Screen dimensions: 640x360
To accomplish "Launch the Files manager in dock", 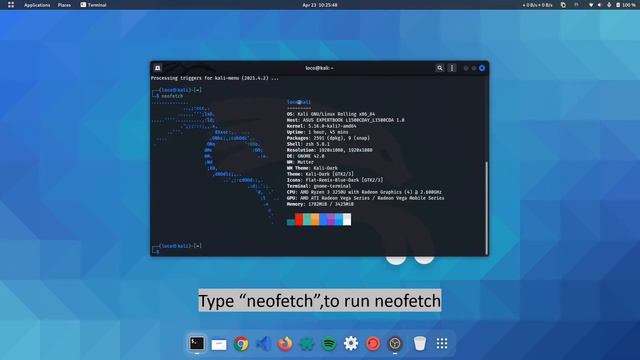I will (219, 344).
